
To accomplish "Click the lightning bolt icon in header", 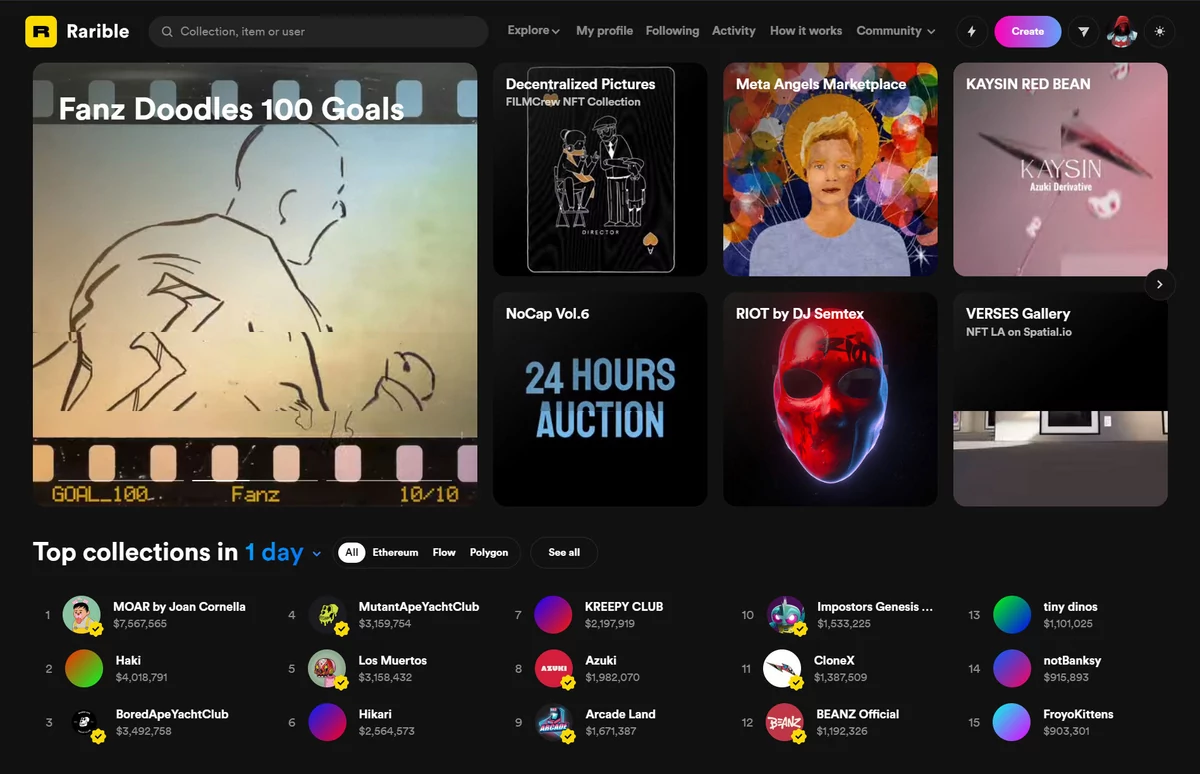I will (971, 32).
